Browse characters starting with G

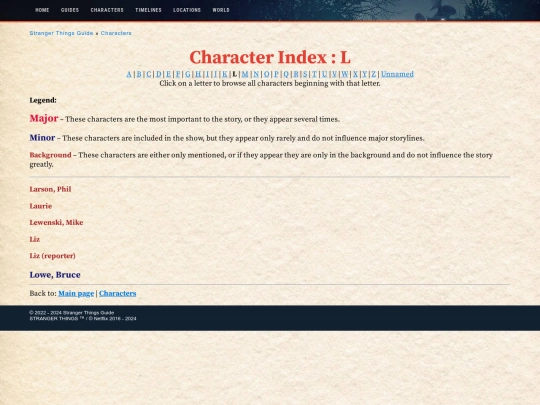click(188, 74)
